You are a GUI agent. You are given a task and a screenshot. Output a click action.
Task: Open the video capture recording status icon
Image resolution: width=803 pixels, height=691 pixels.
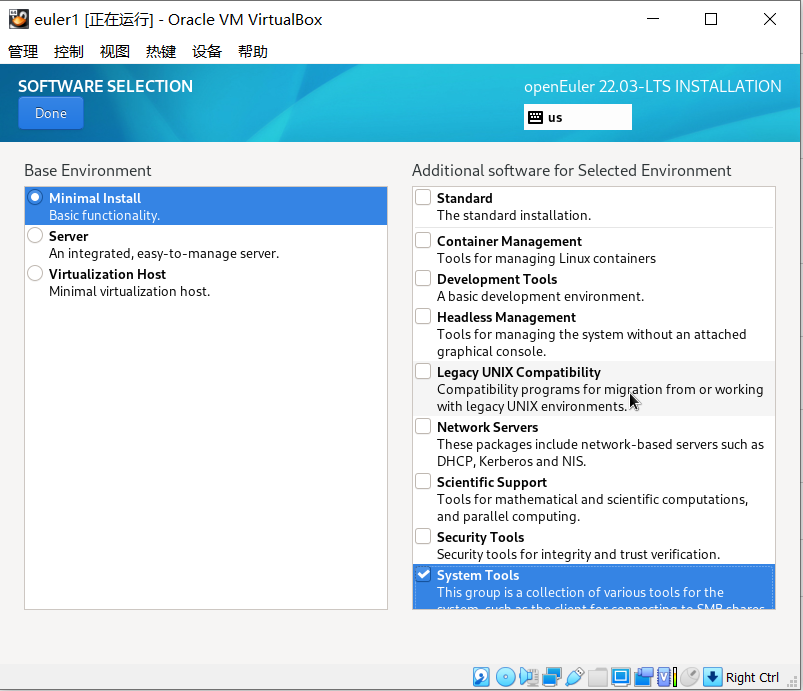[644, 677]
